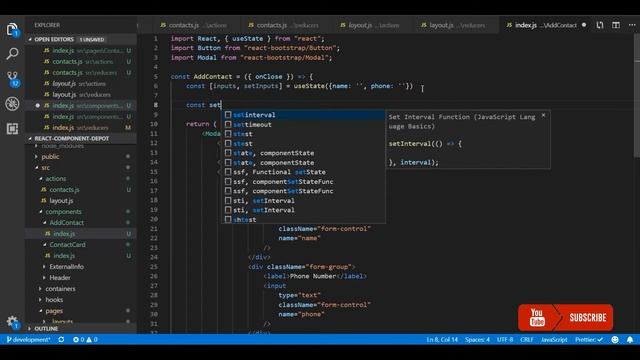The width and height of the screenshot is (640, 360).
Task: Select the JavaScript language mode
Action: [554, 340]
